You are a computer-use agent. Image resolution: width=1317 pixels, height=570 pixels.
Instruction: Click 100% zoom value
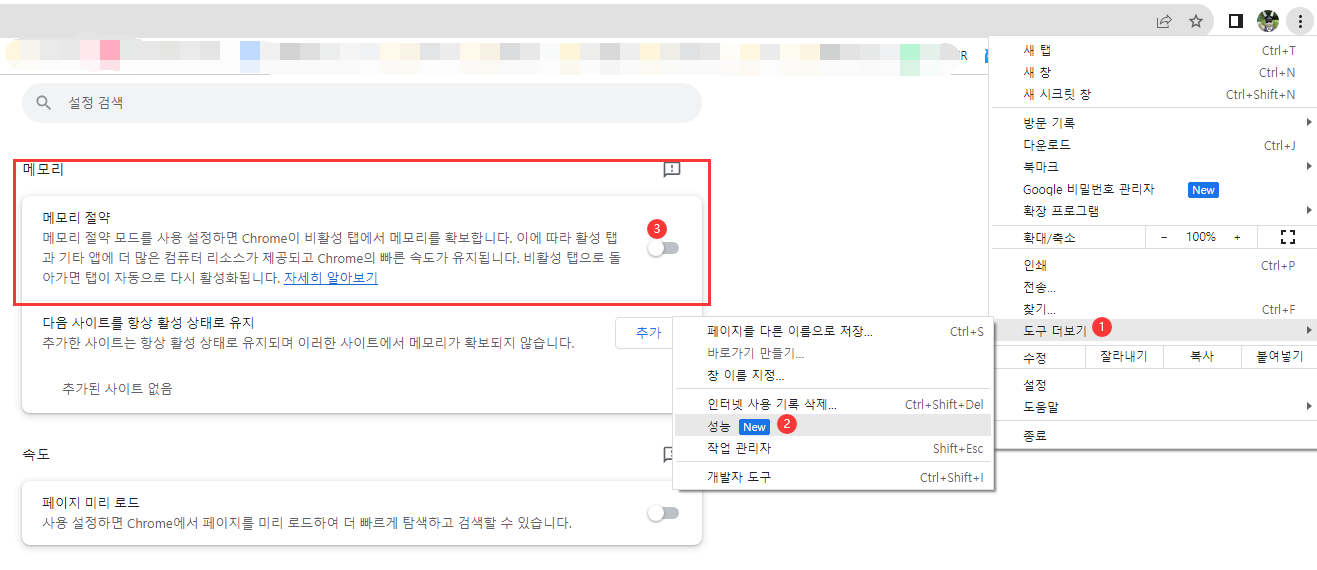(x=1200, y=237)
